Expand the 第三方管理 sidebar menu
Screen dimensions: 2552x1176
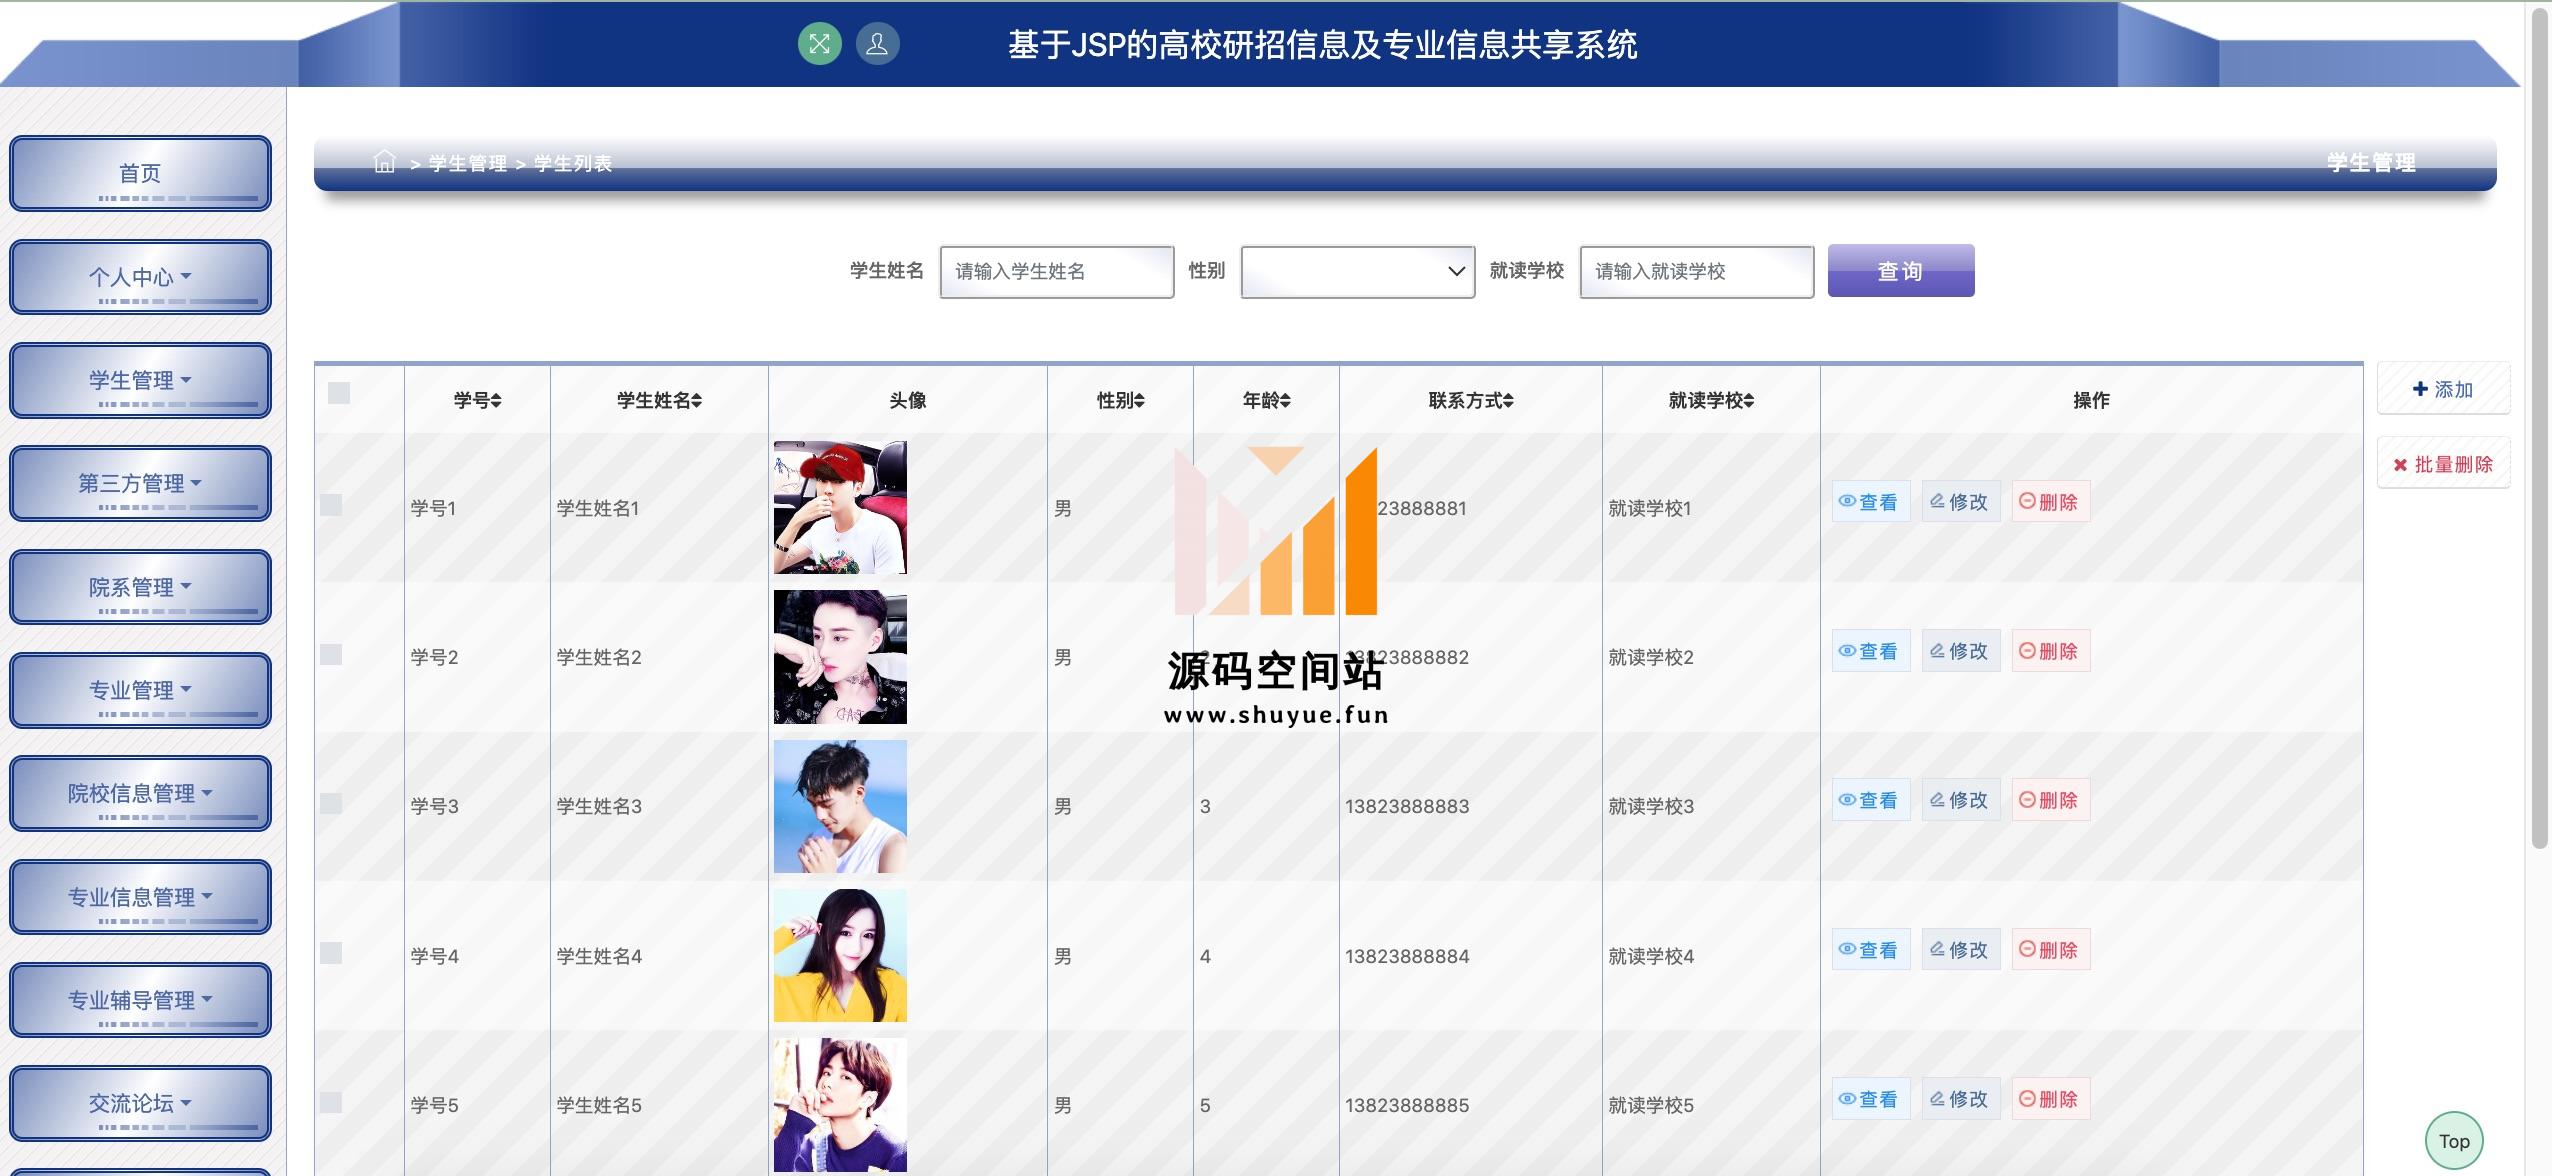coord(140,484)
